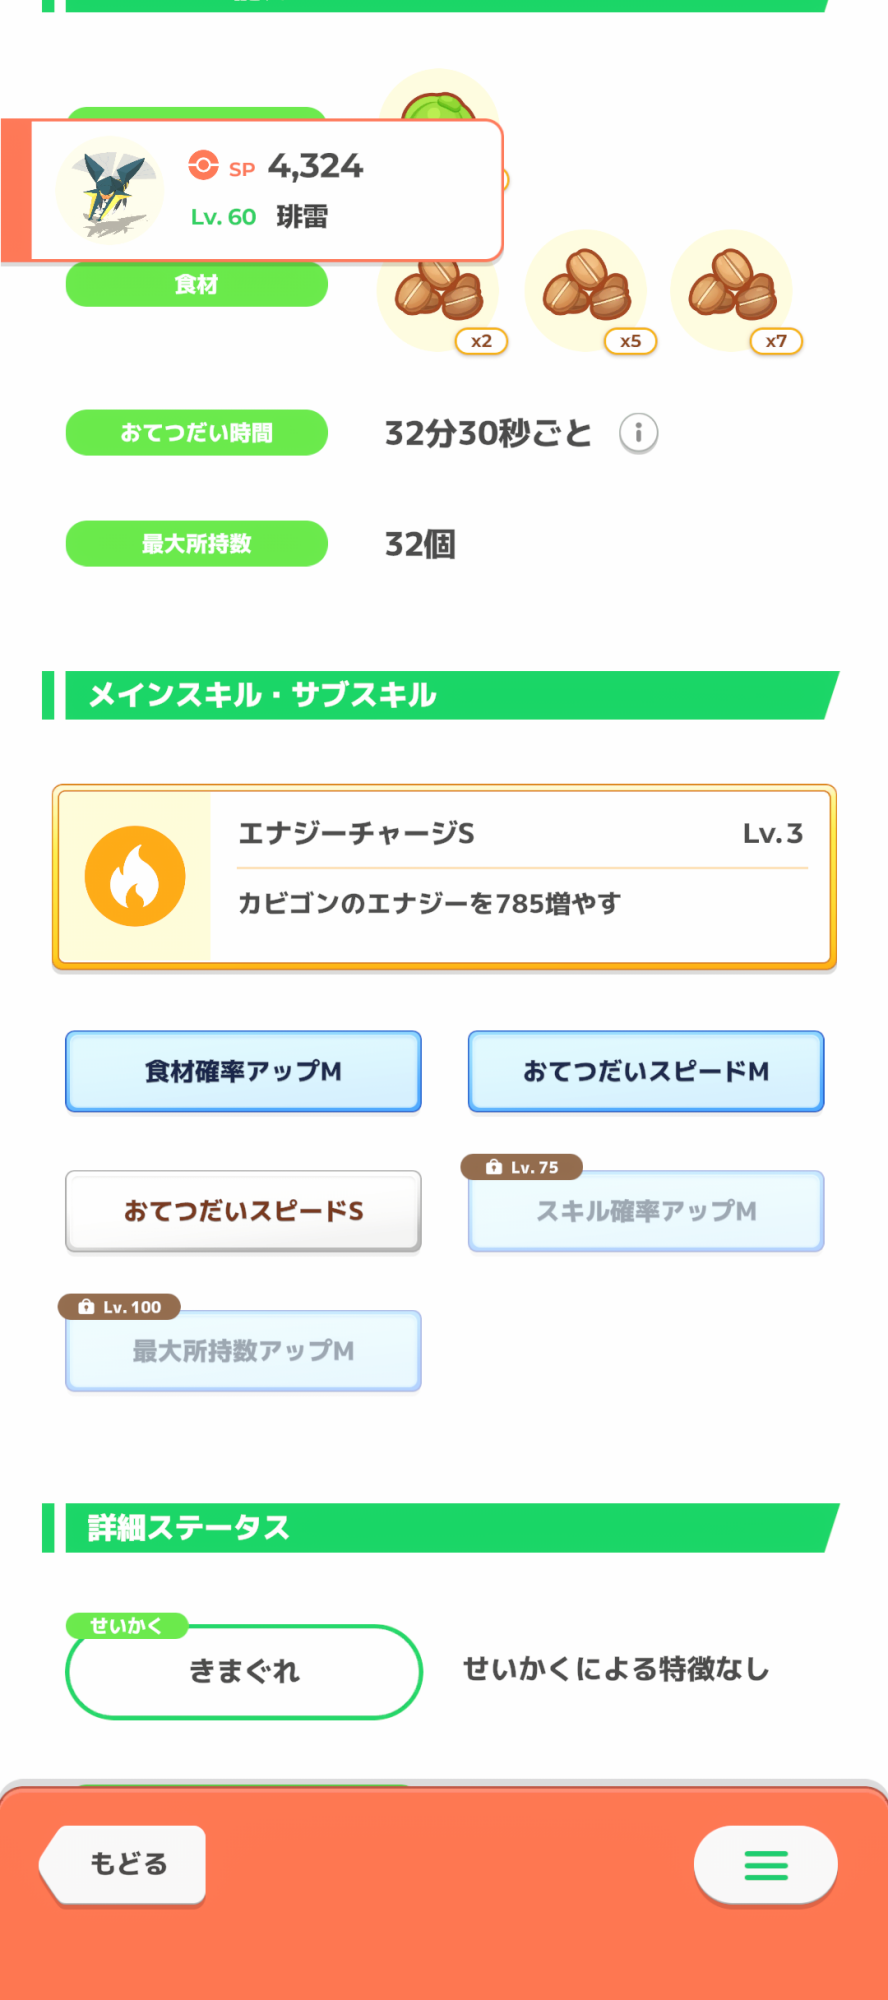Select the おてつだいスピードM sub skill
This screenshot has height=2000, width=888.
(646, 1071)
